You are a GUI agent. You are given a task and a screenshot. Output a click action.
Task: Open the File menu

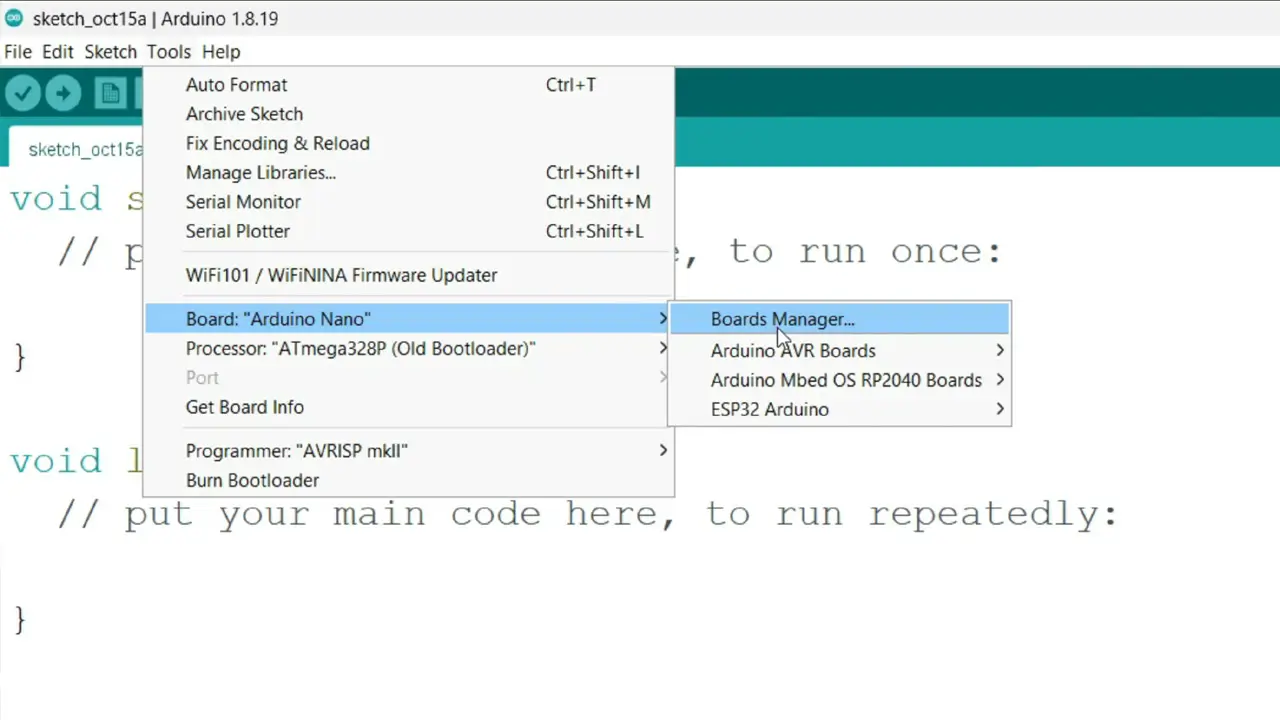pyautogui.click(x=18, y=52)
